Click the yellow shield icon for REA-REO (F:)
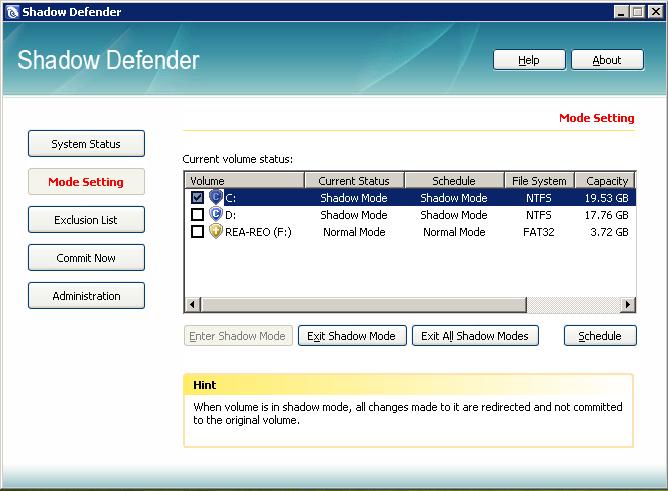 [216, 231]
